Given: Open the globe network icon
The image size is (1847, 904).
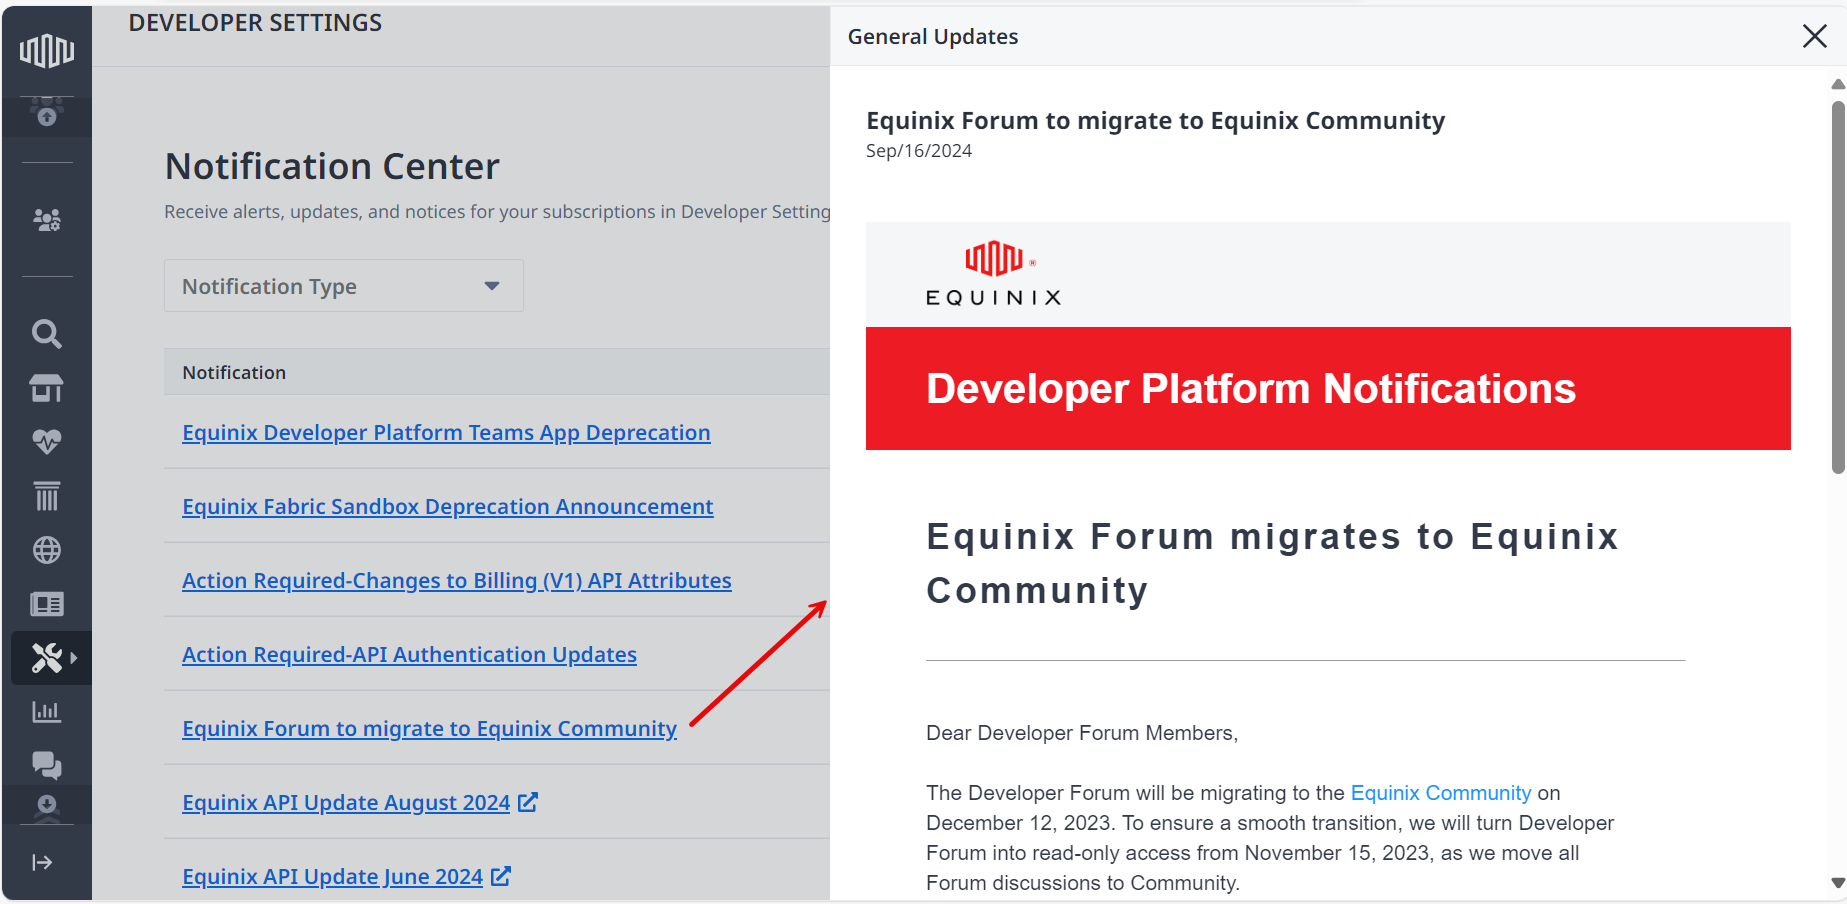Looking at the screenshot, I should [x=47, y=550].
